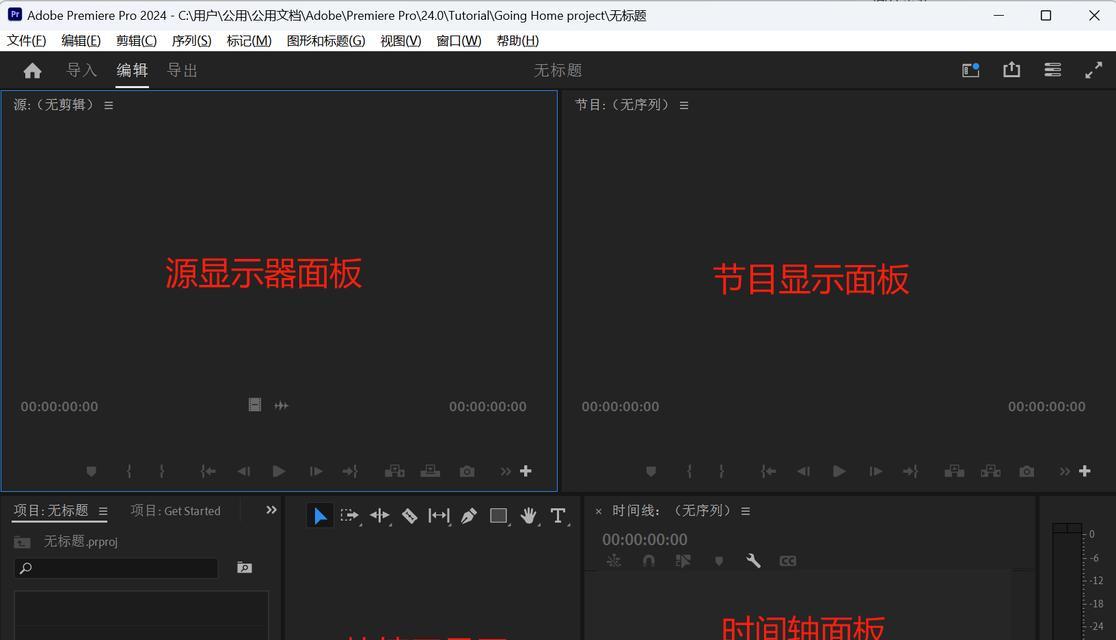Close the 时间线 panel tab
Image resolution: width=1116 pixels, height=640 pixels.
point(599,511)
